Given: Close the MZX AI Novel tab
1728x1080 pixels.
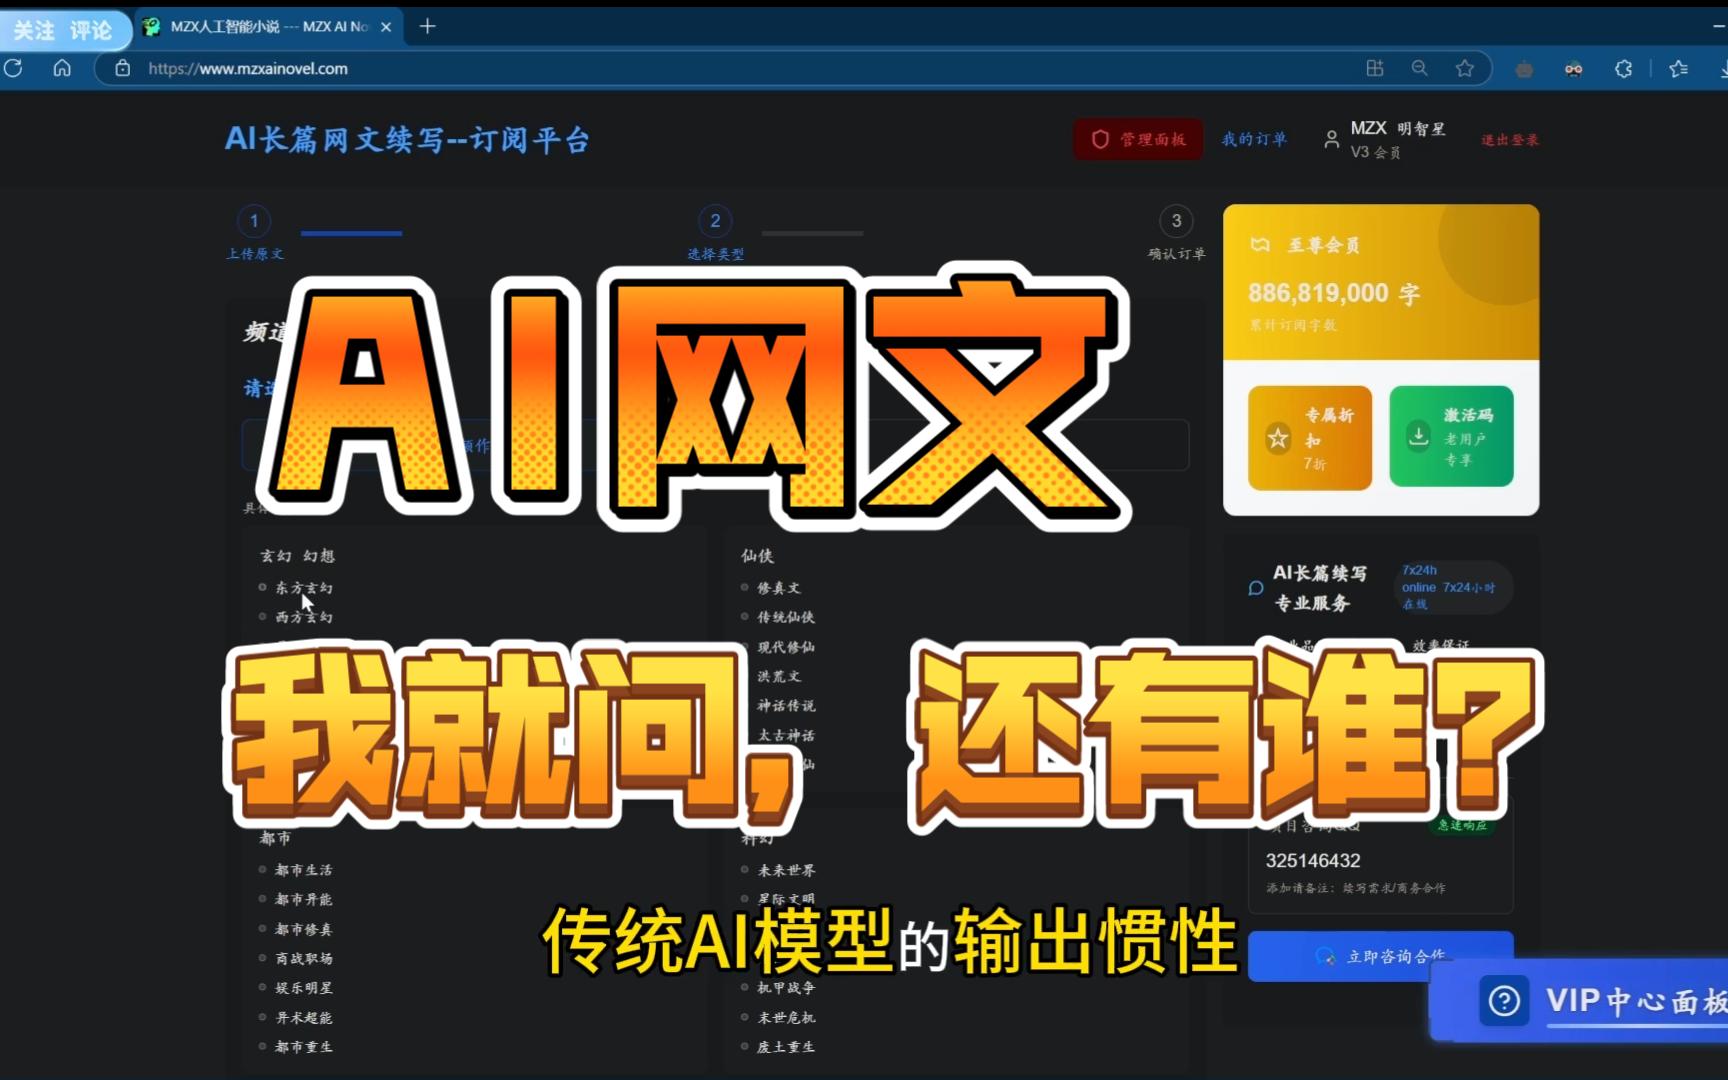Looking at the screenshot, I should pos(386,27).
